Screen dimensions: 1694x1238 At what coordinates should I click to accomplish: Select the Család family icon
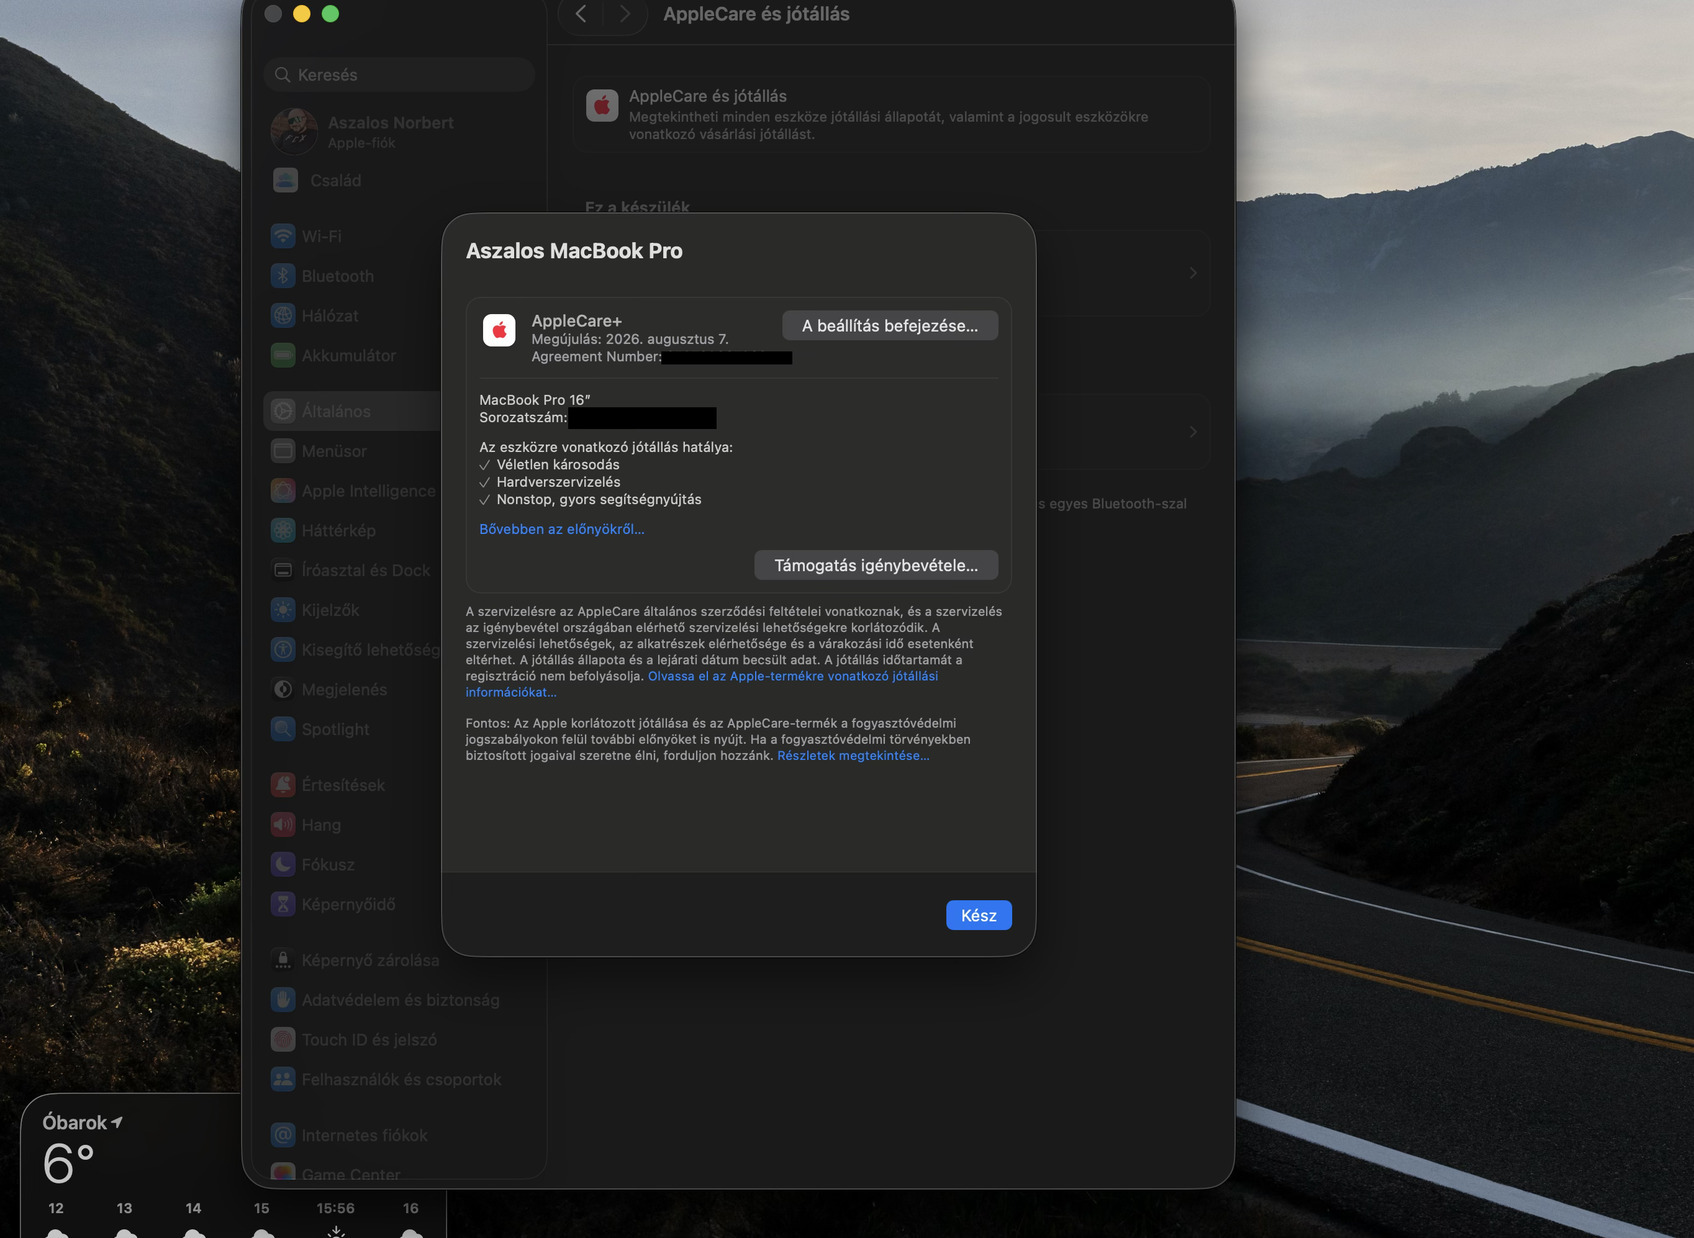[286, 180]
